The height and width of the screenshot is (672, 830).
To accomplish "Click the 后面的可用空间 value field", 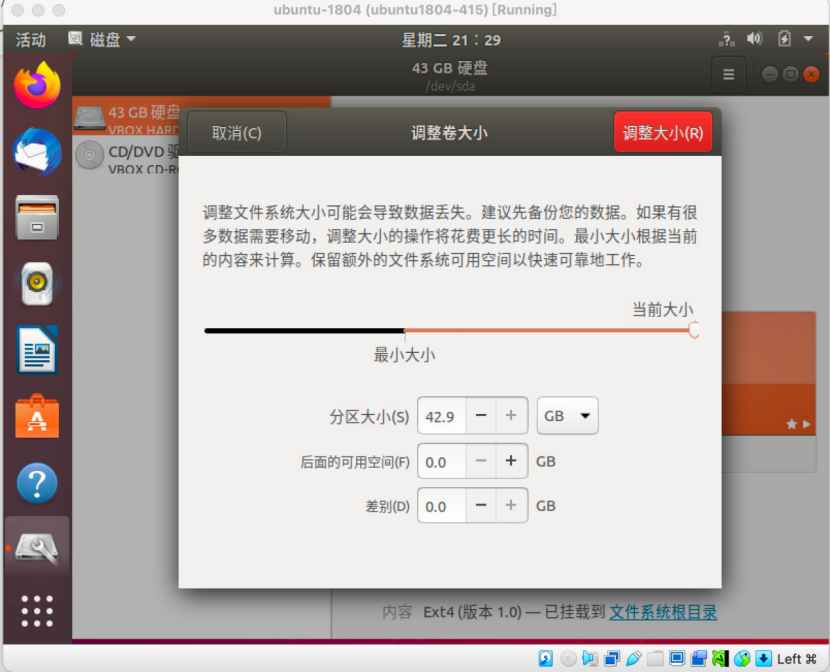I will click(x=441, y=461).
